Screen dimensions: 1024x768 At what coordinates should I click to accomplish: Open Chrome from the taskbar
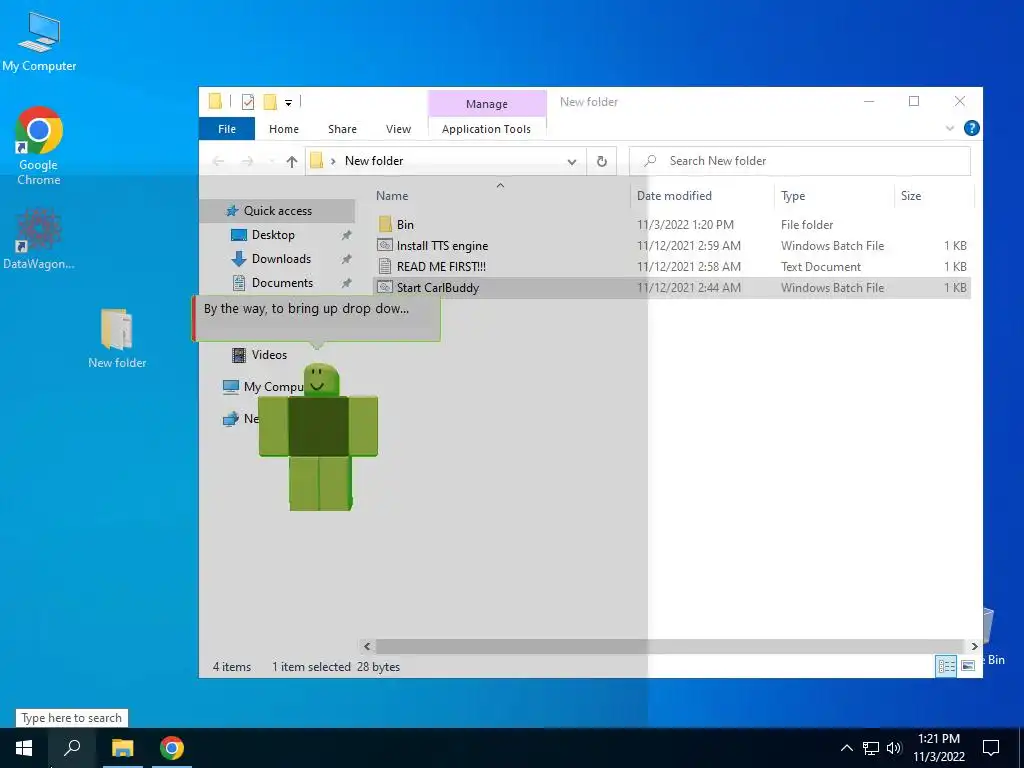click(171, 748)
